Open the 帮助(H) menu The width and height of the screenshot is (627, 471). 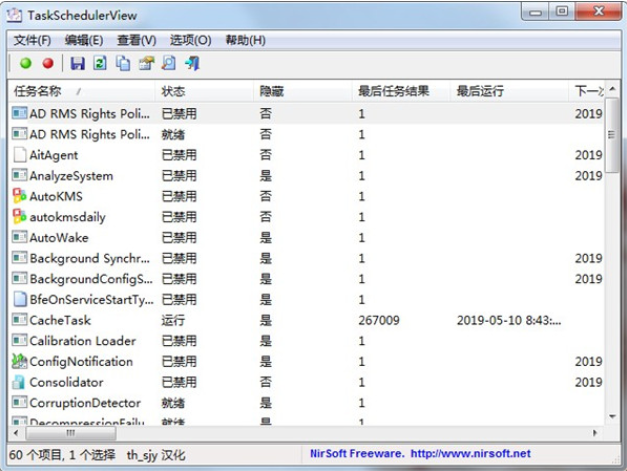[245, 40]
